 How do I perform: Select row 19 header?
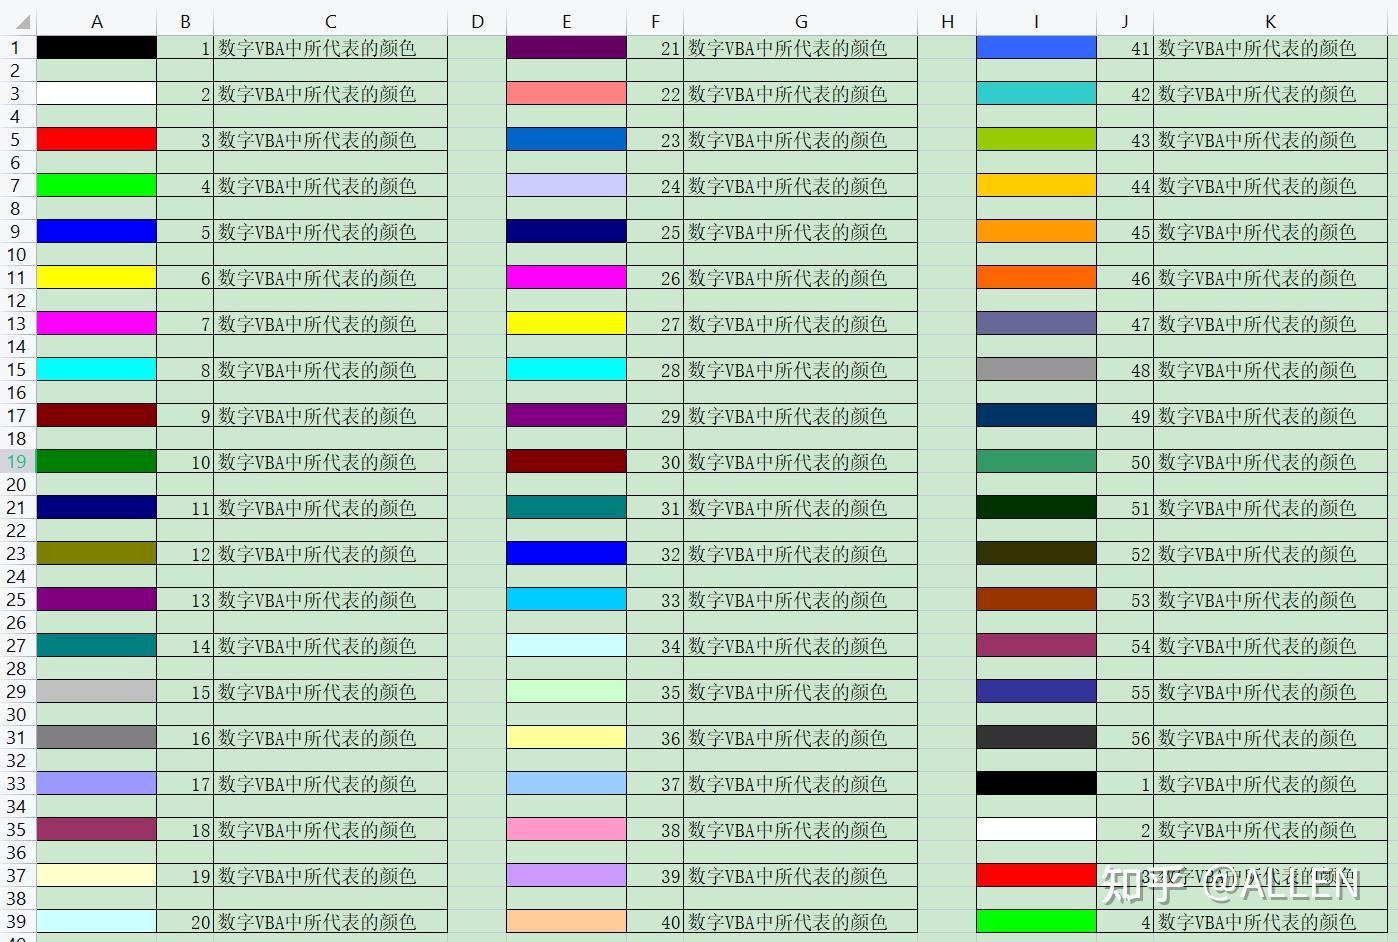(x=14, y=461)
